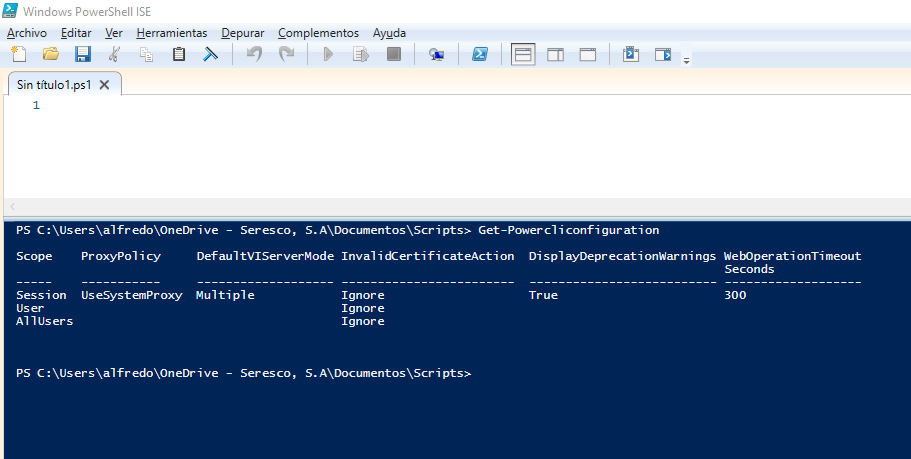Click the Get-Powercliconfiguration command text
The height and width of the screenshot is (459, 911).
569,230
